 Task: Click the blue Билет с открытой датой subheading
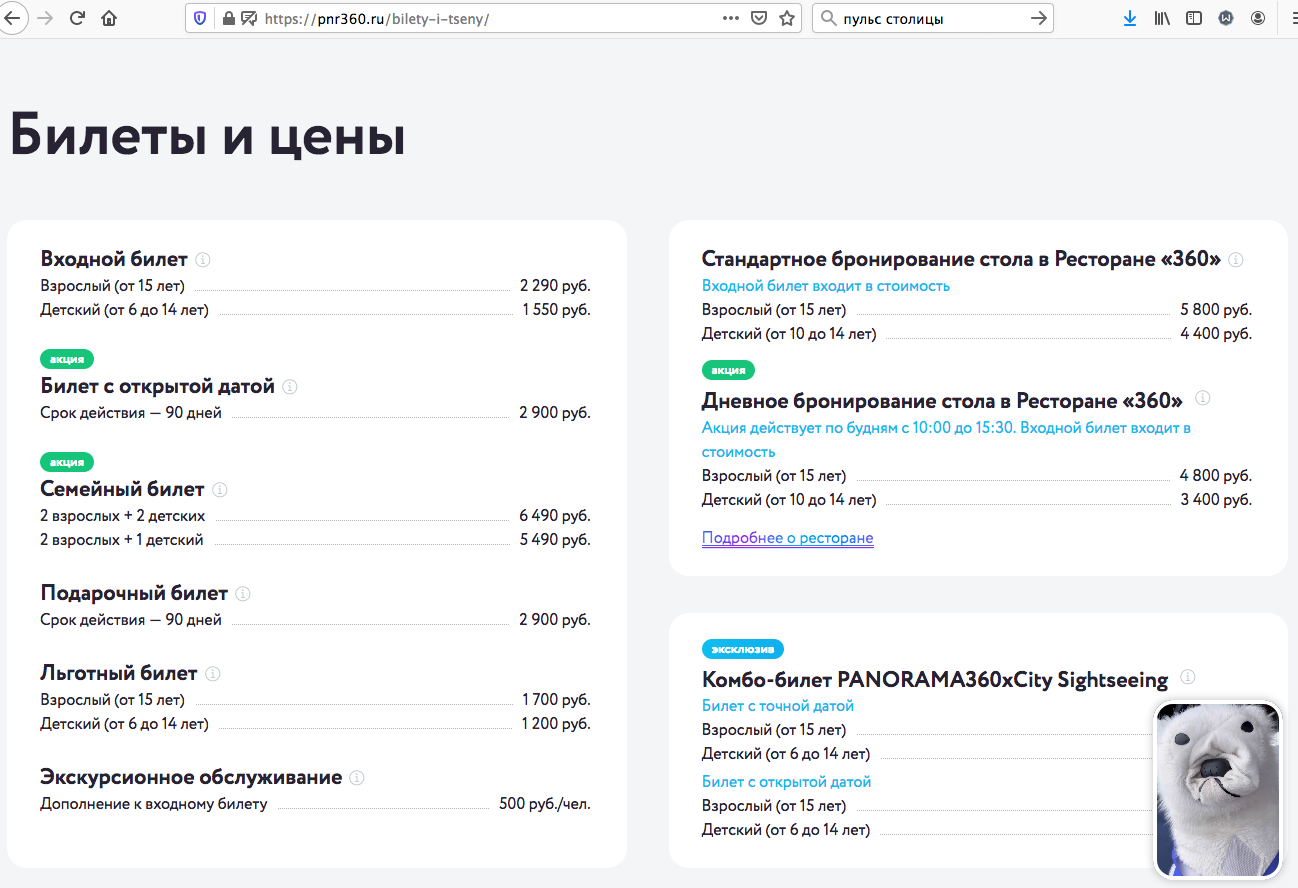tap(787, 782)
